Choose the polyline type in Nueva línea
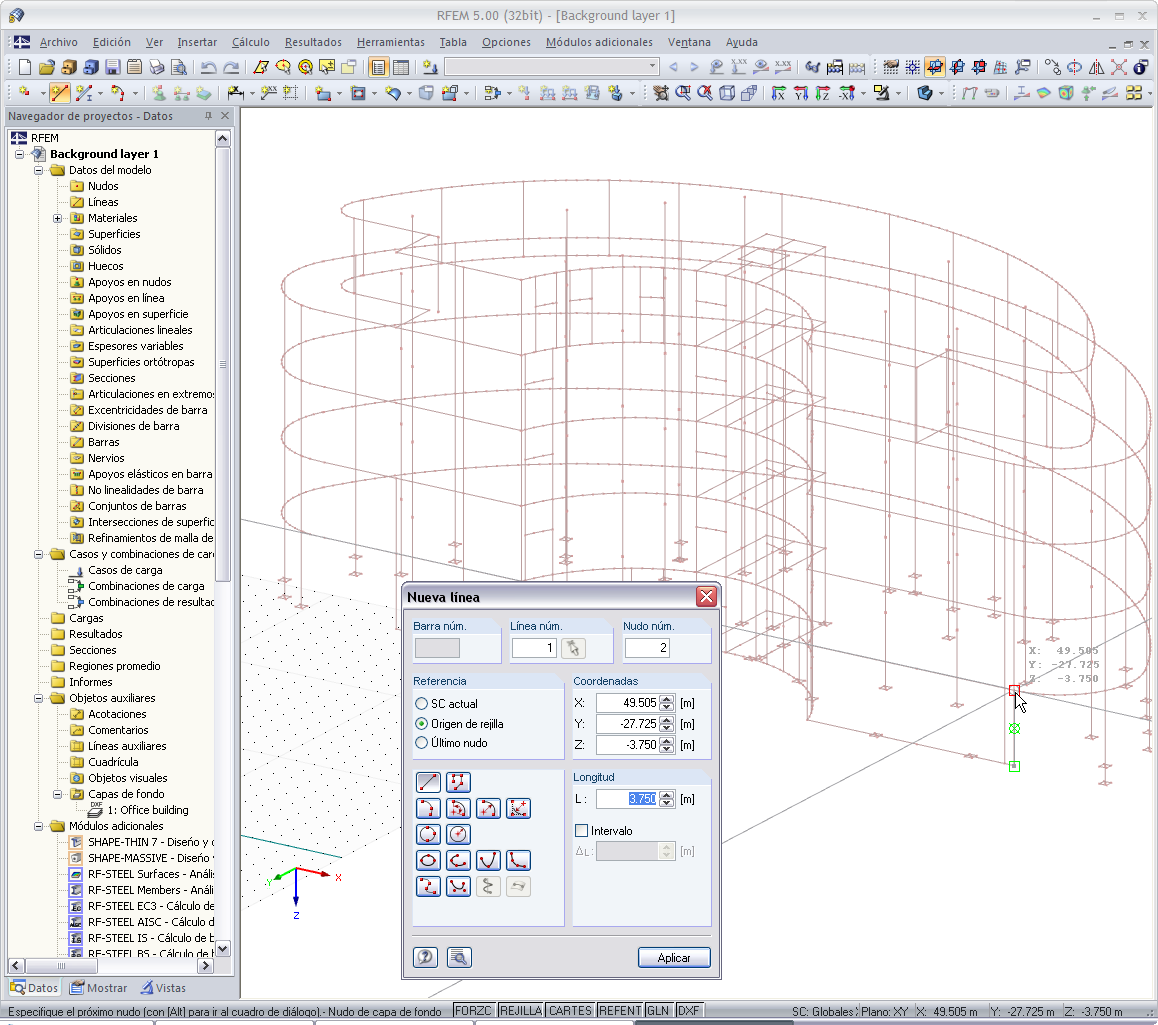 [458, 782]
